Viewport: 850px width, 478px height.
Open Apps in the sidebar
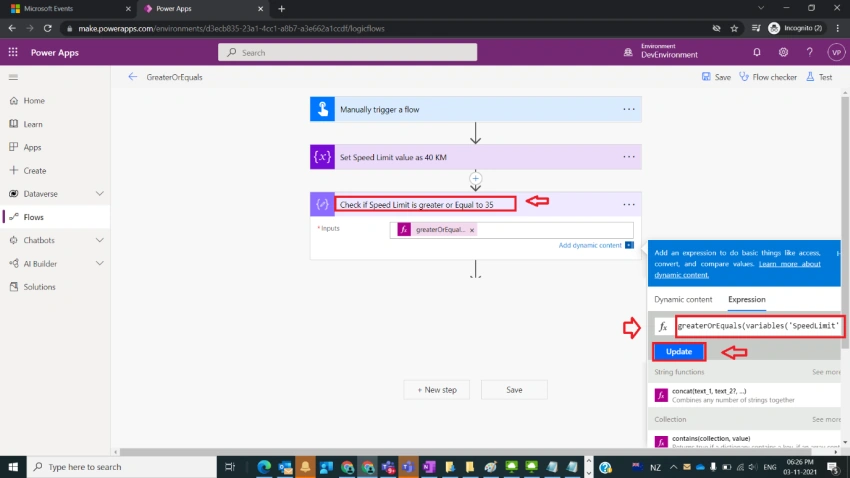(32, 147)
